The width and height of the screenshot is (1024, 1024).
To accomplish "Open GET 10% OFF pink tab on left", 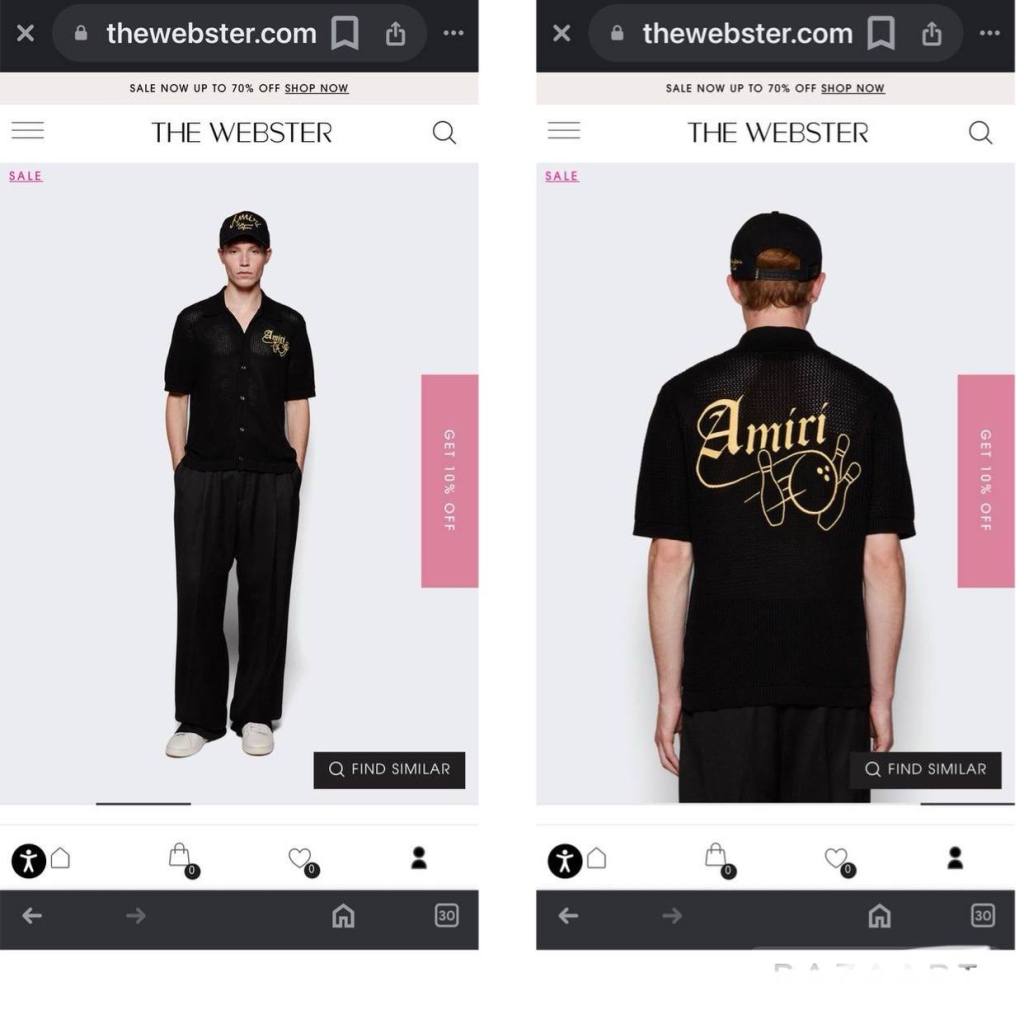I will pos(449,481).
